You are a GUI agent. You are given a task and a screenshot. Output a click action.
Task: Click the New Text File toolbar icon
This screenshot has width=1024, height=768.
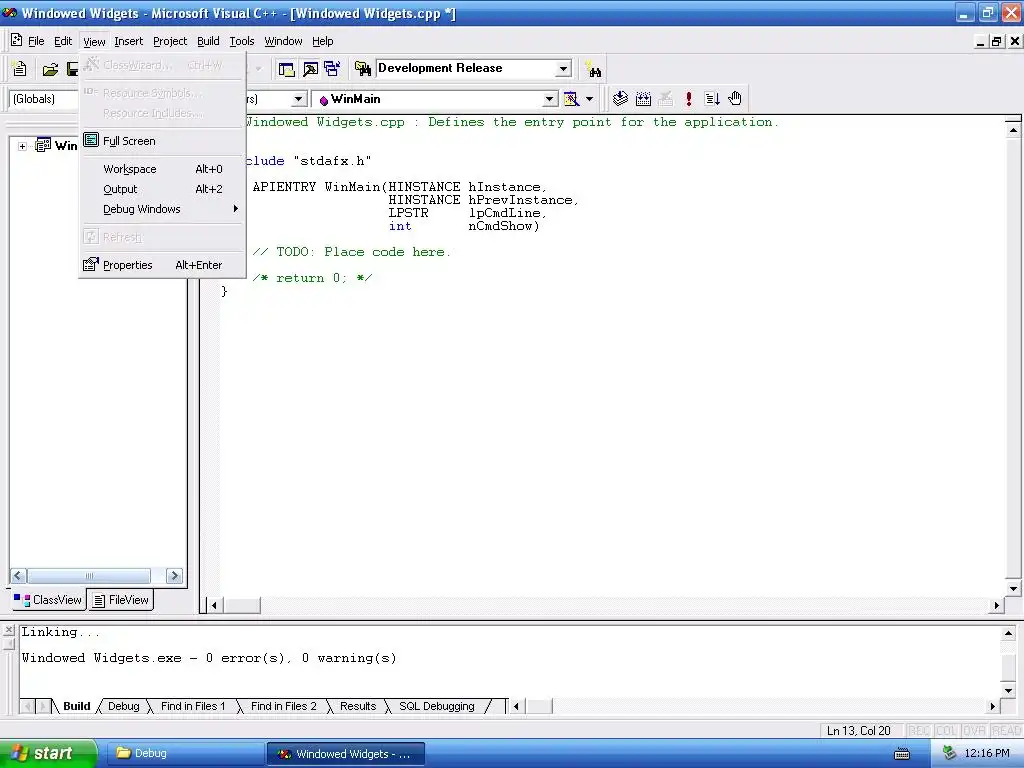pyautogui.click(x=20, y=69)
